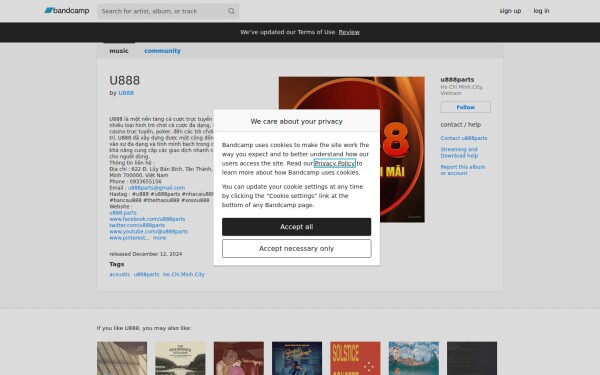The height and width of the screenshot is (375, 600).
Task: Open the dark gray recommended album thumbnail
Action: pos(472,358)
